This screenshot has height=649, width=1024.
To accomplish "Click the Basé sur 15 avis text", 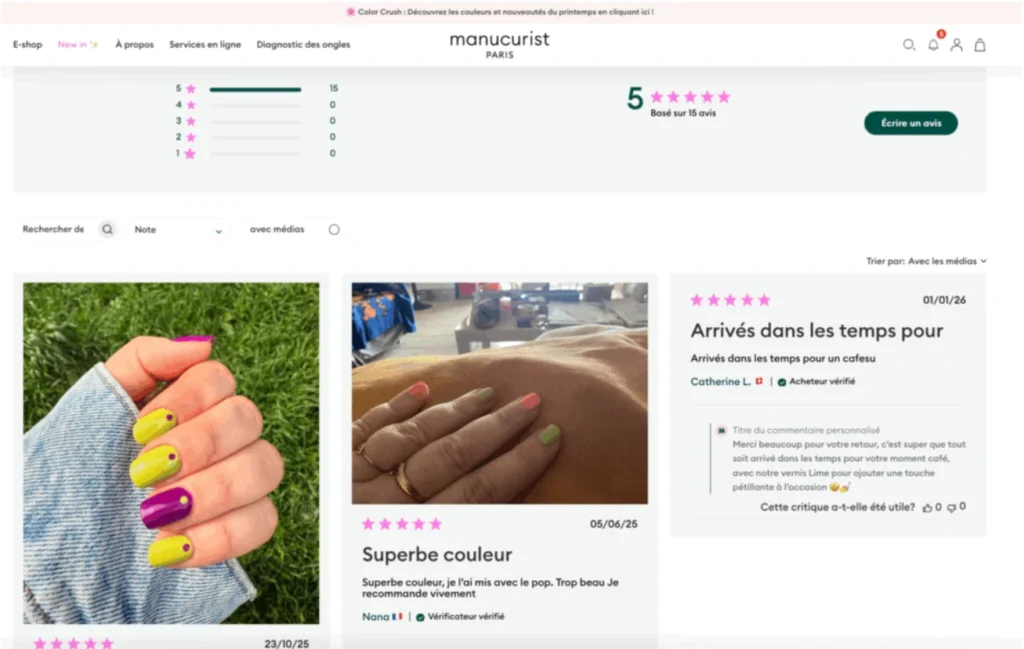I will point(683,113).
